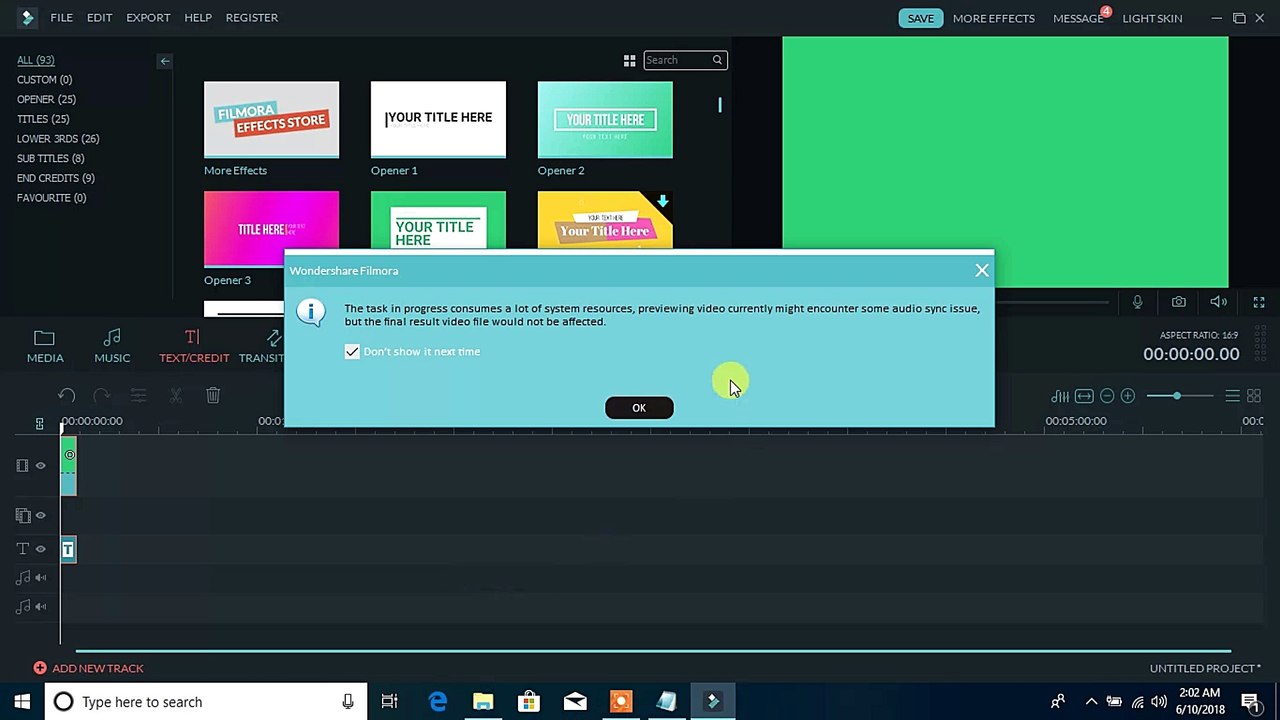The height and width of the screenshot is (720, 1280).
Task: Select the green clip on the video track
Action: point(68,466)
